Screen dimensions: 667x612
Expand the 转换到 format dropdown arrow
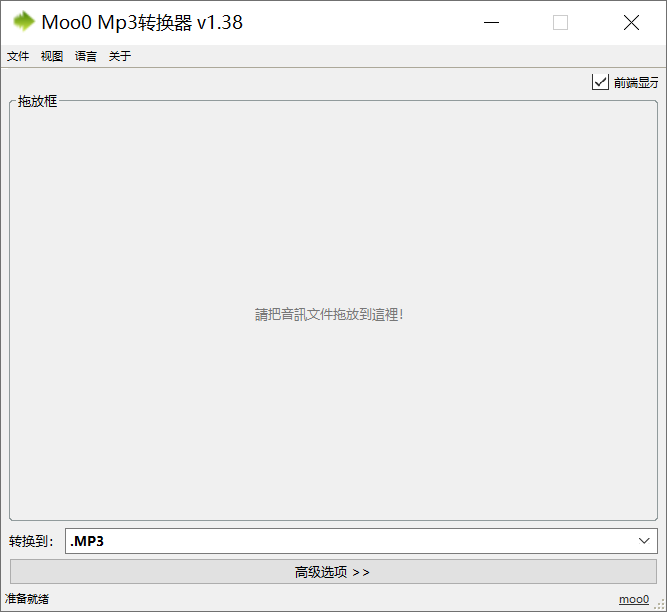pos(644,541)
